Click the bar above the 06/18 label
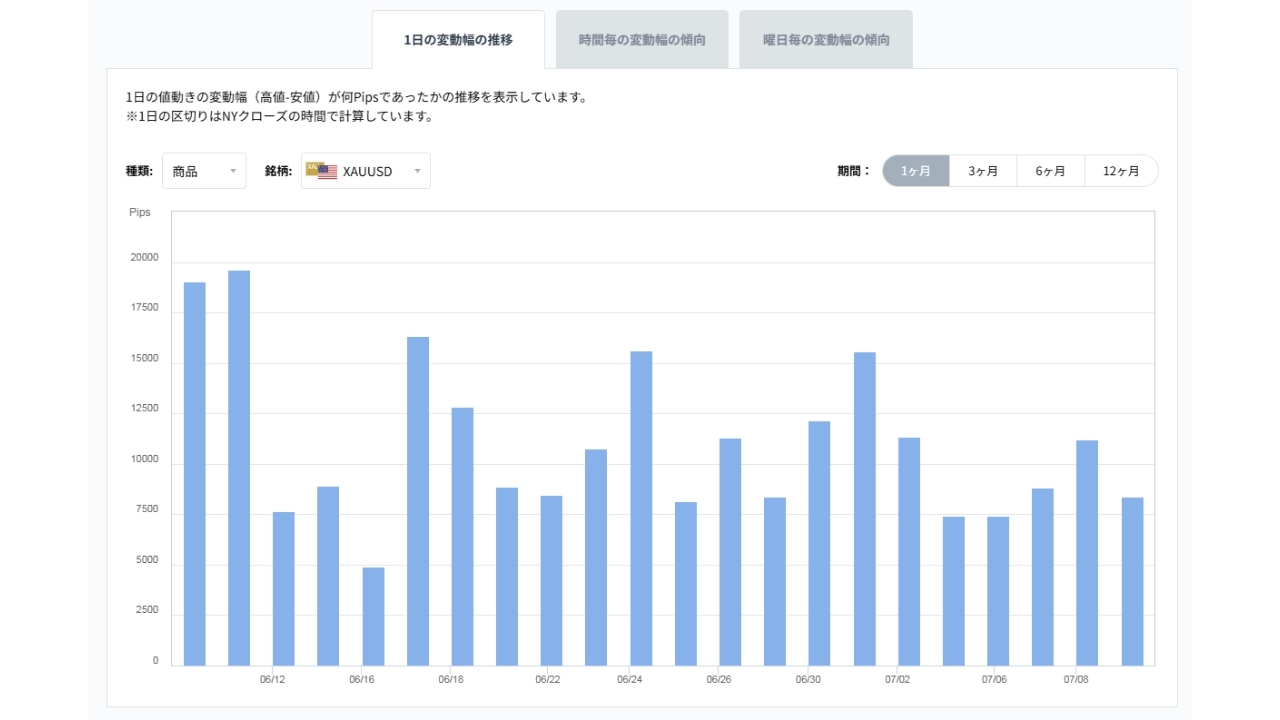This screenshot has height=720, width=1280. (462, 537)
